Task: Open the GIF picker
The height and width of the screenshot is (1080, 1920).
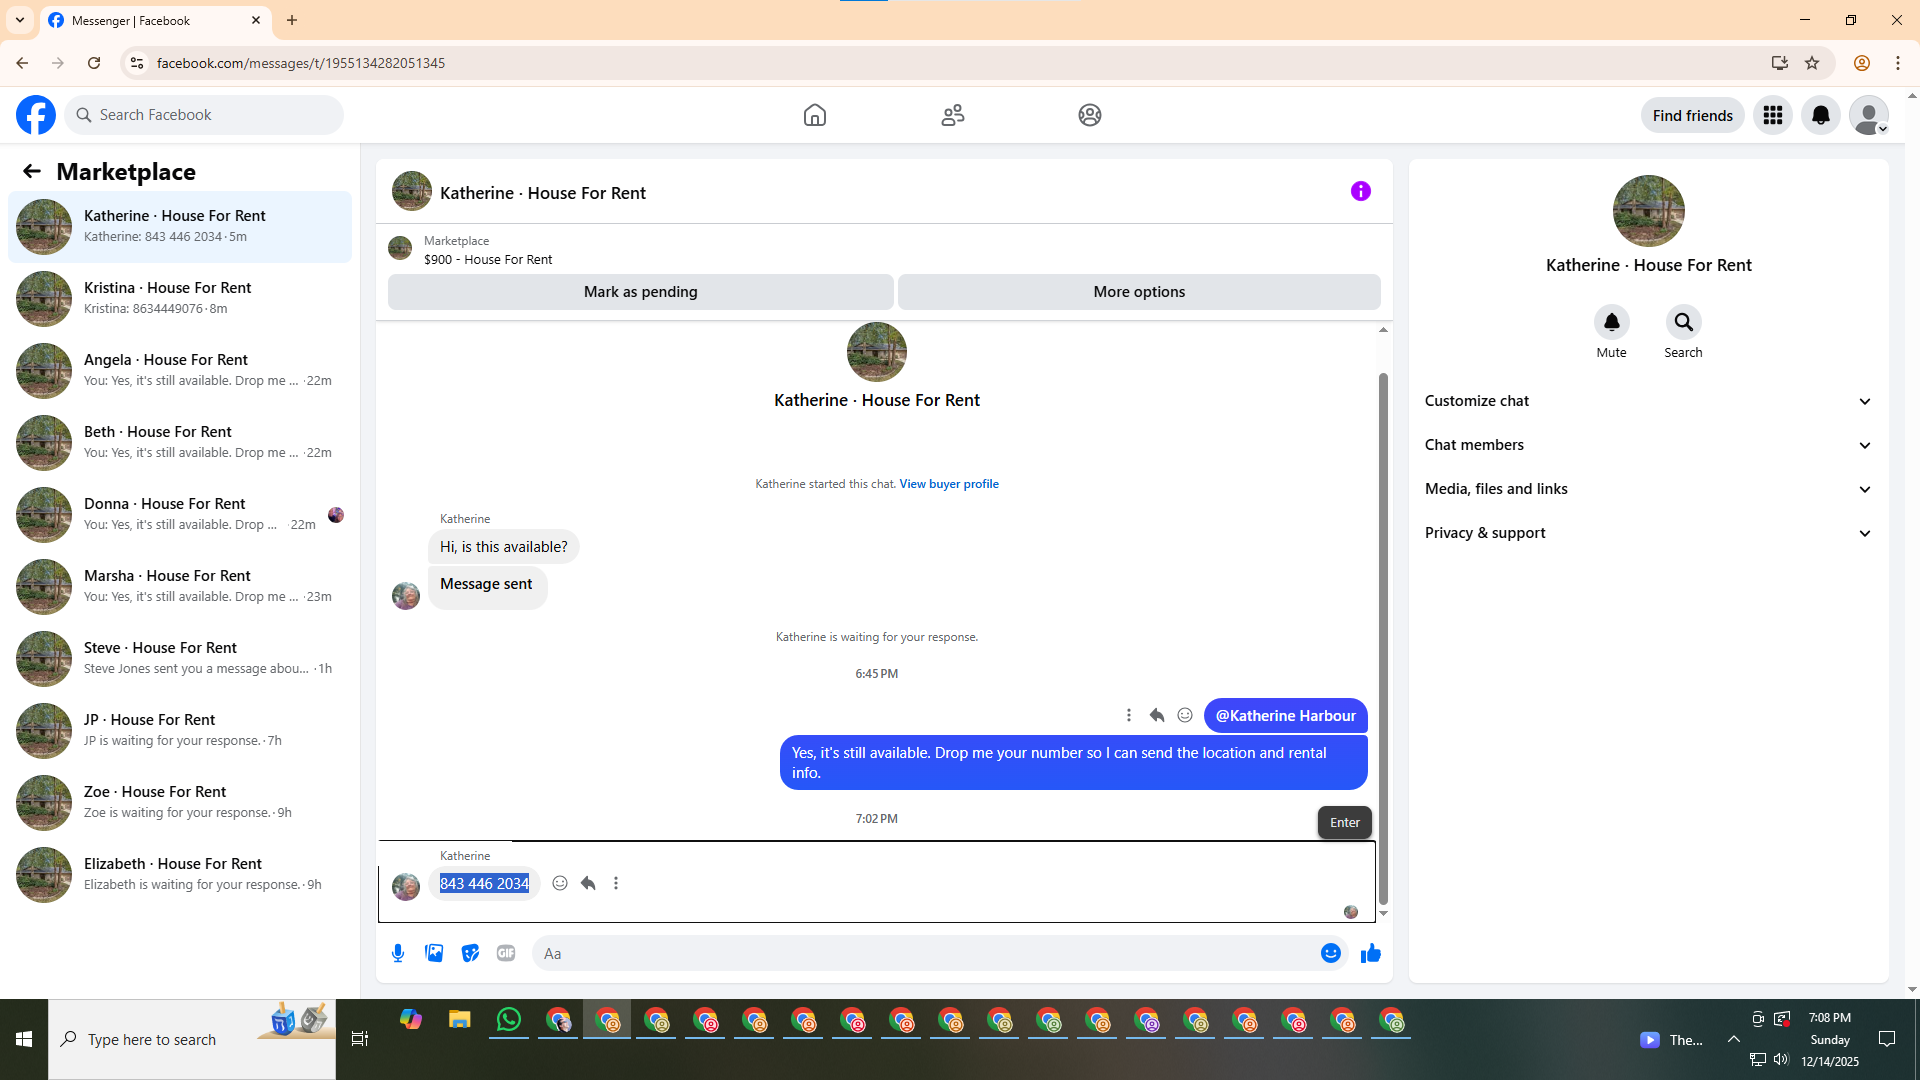Action: click(x=506, y=953)
